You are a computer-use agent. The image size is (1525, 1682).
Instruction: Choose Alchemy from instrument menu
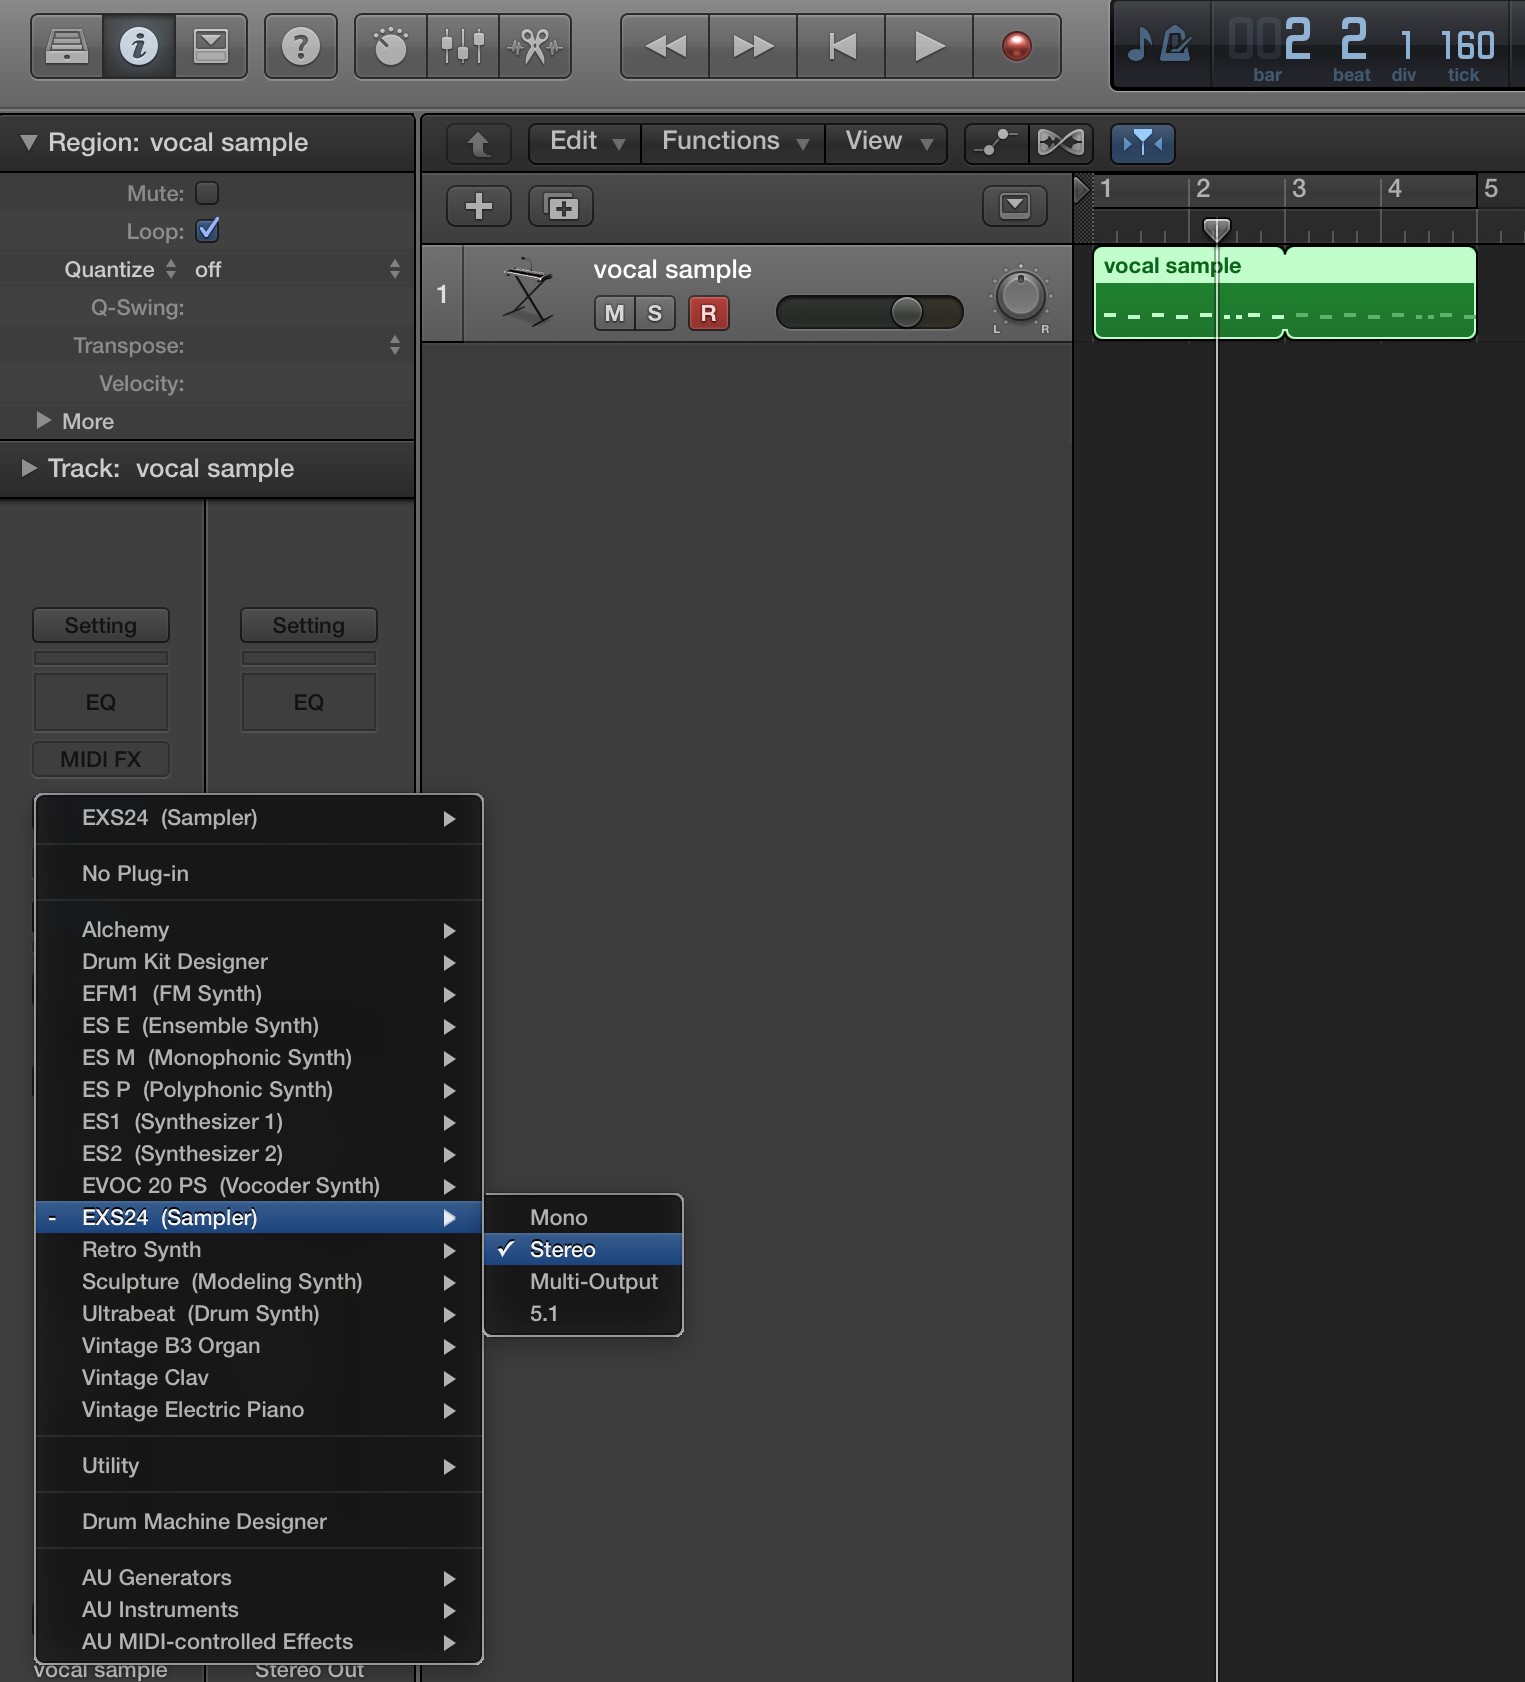[259, 929]
